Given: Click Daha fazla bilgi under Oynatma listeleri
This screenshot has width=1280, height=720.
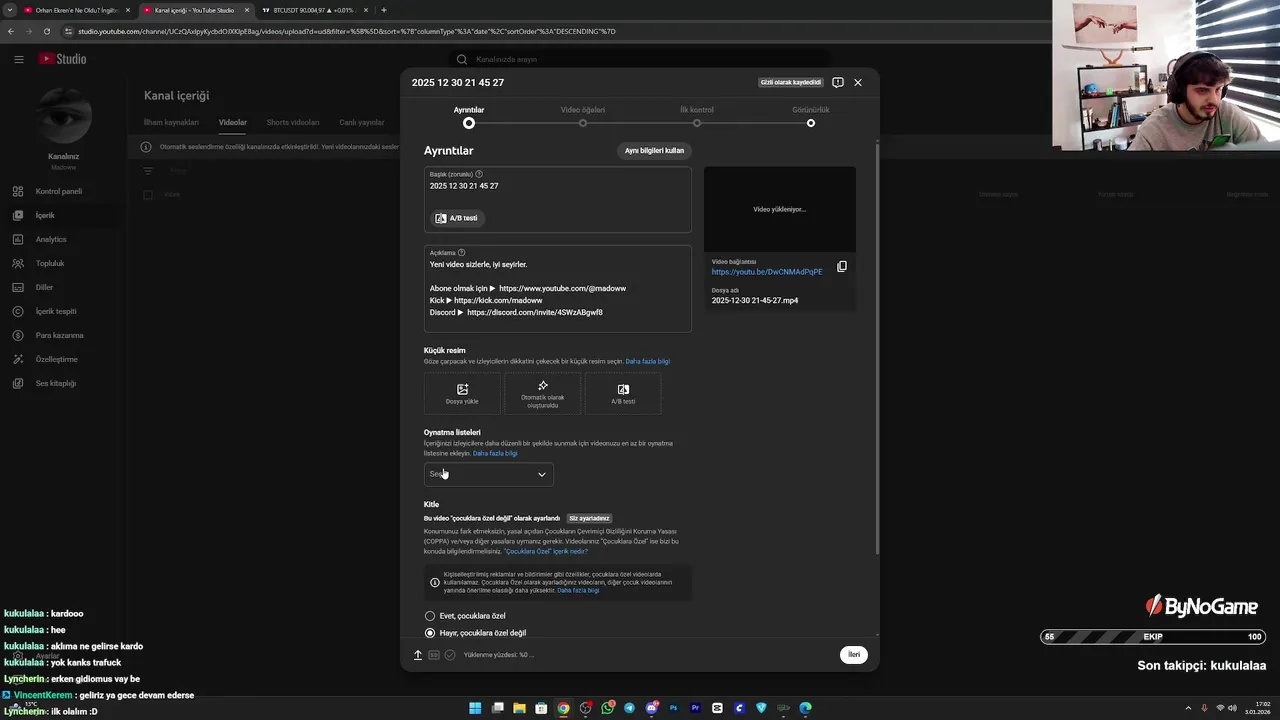Looking at the screenshot, I should pyautogui.click(x=495, y=453).
